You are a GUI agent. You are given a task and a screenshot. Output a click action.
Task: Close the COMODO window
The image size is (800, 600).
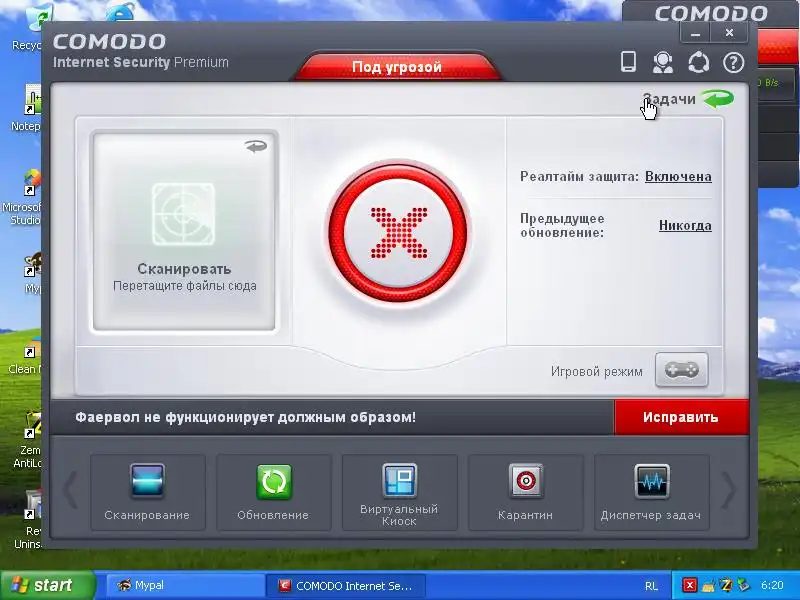pos(729,33)
